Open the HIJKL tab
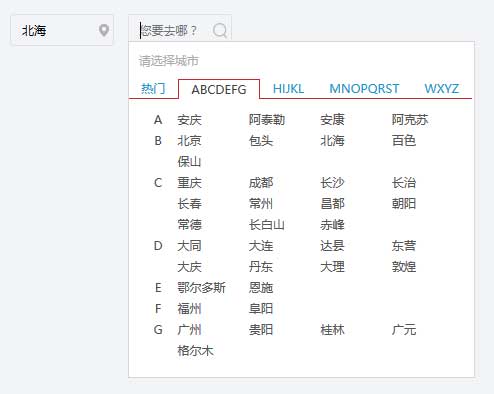 click(288, 89)
